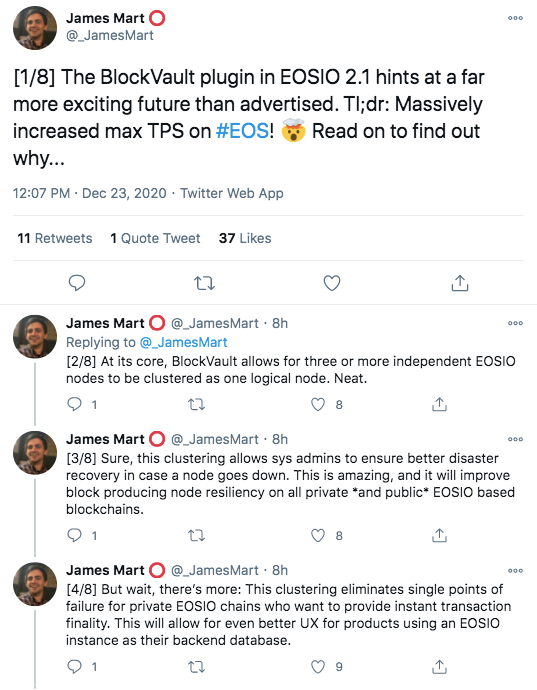Open more options on [4/8] tweet
This screenshot has width=537, height=690.
(x=515, y=570)
